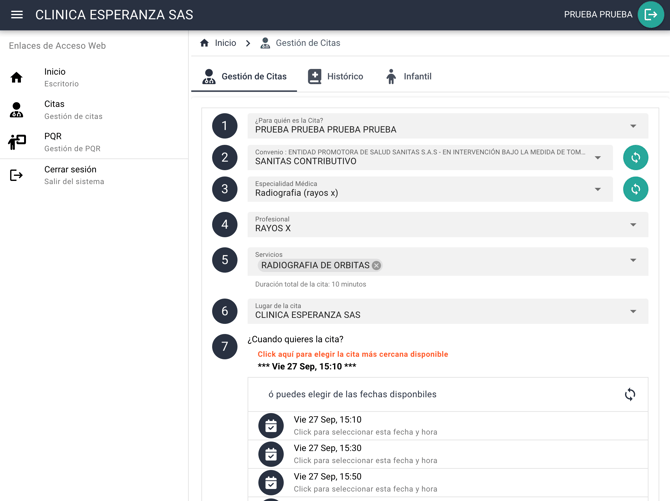Switch to the Histórico tab
This screenshot has width=670, height=501.
pyautogui.click(x=335, y=76)
